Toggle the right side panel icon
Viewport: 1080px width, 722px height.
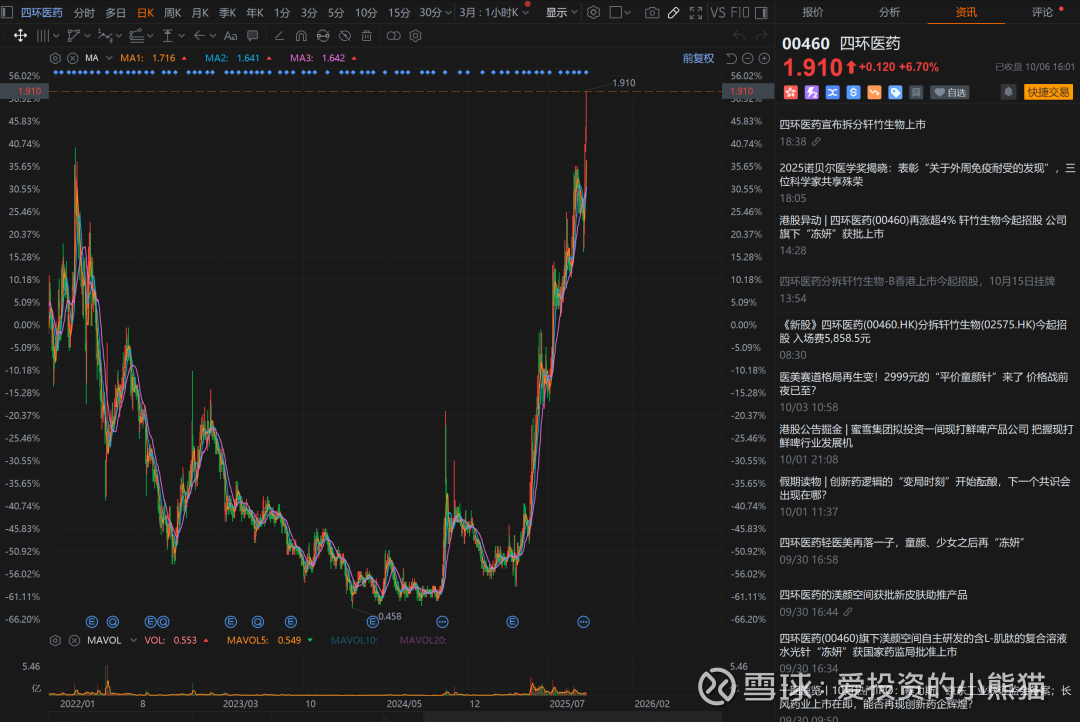point(761,12)
